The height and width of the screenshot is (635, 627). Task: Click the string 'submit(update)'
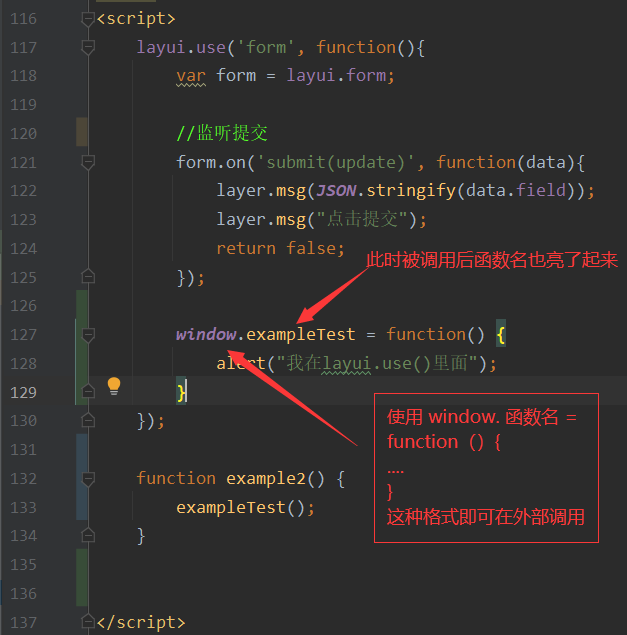[336, 163]
